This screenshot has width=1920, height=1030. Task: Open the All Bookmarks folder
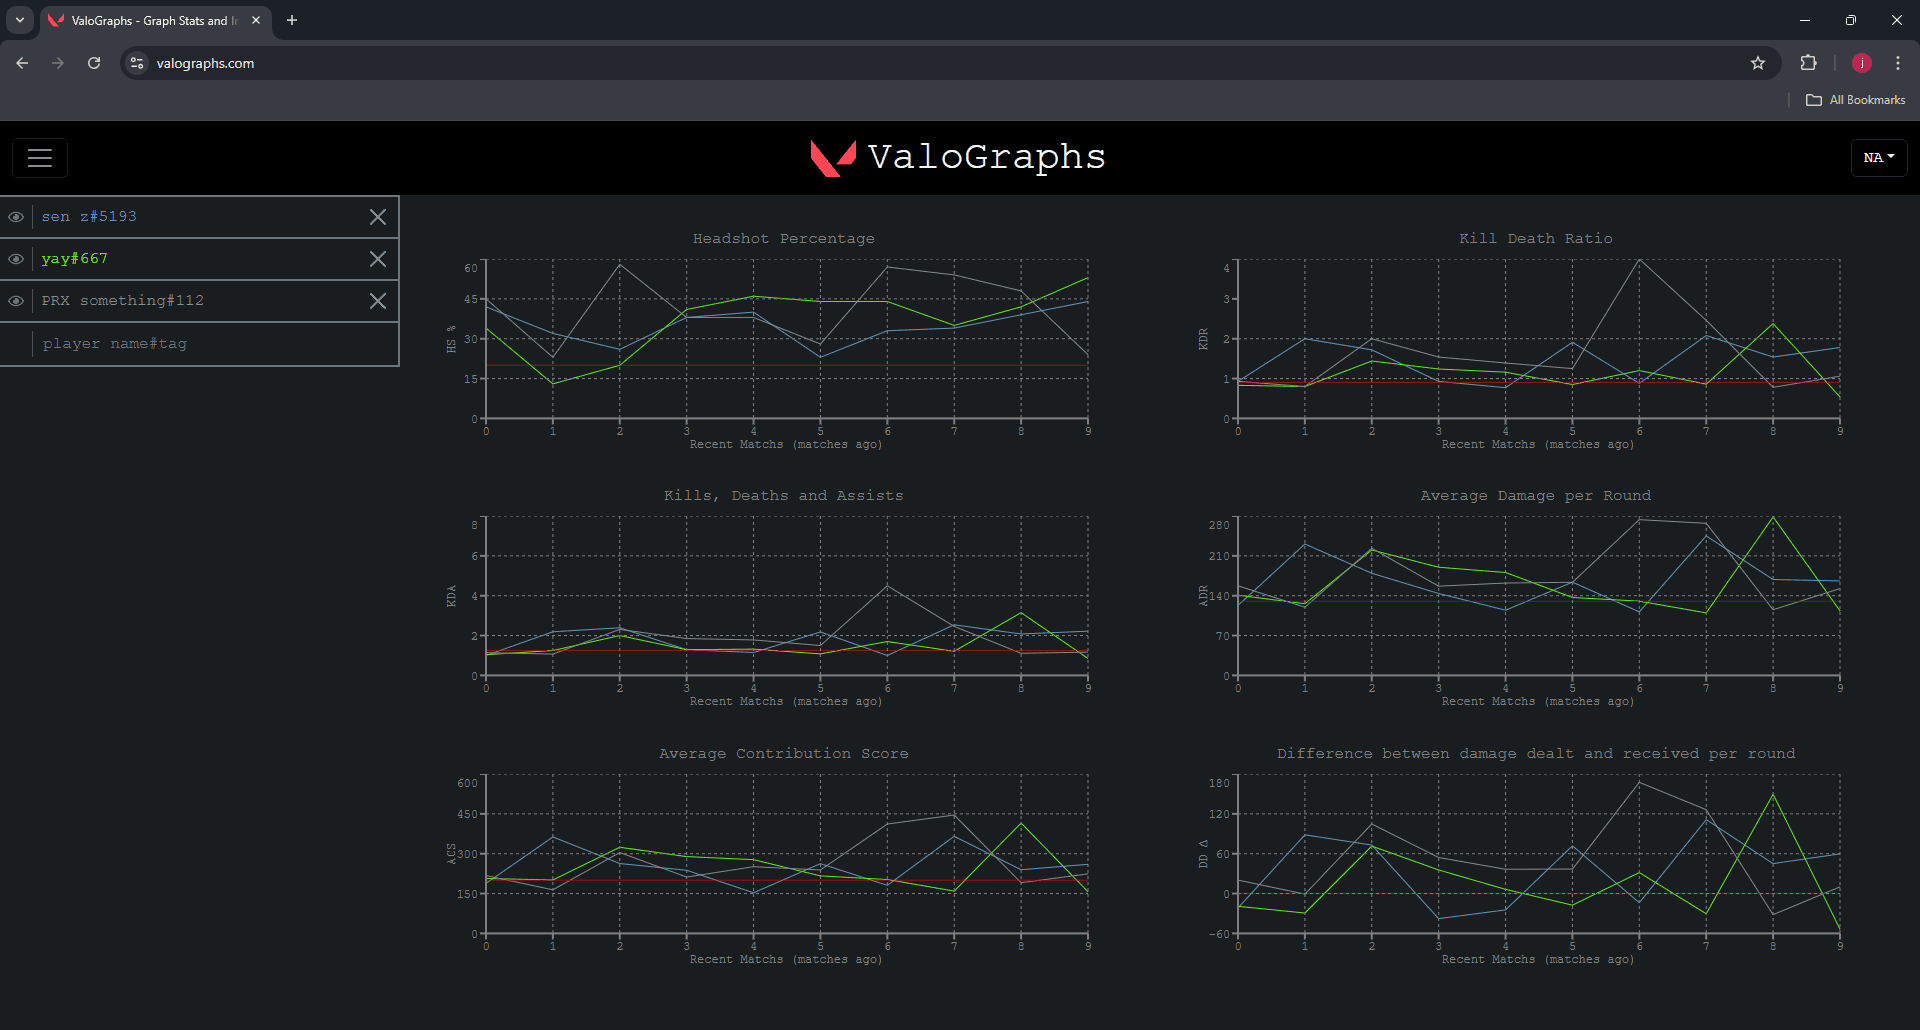[x=1856, y=100]
